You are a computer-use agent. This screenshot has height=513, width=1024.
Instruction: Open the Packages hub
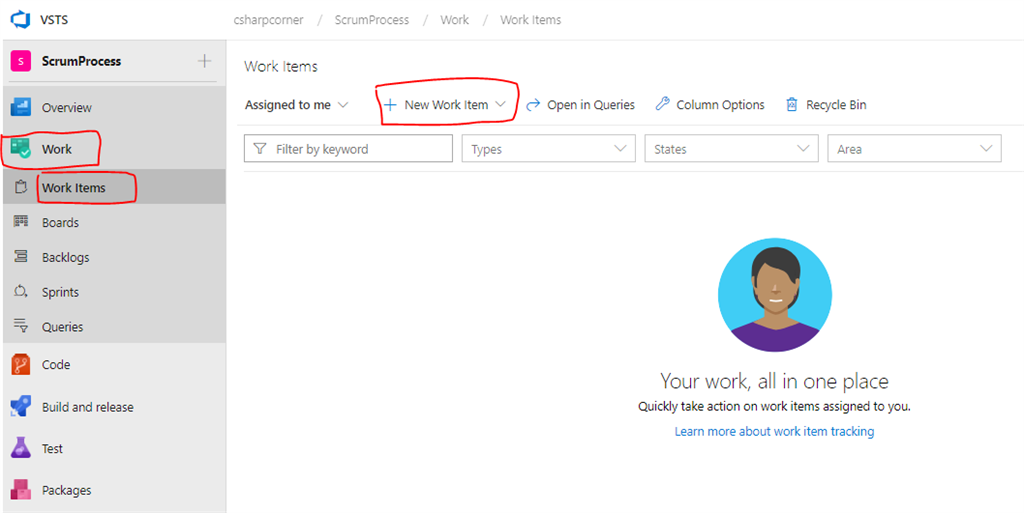click(114, 490)
